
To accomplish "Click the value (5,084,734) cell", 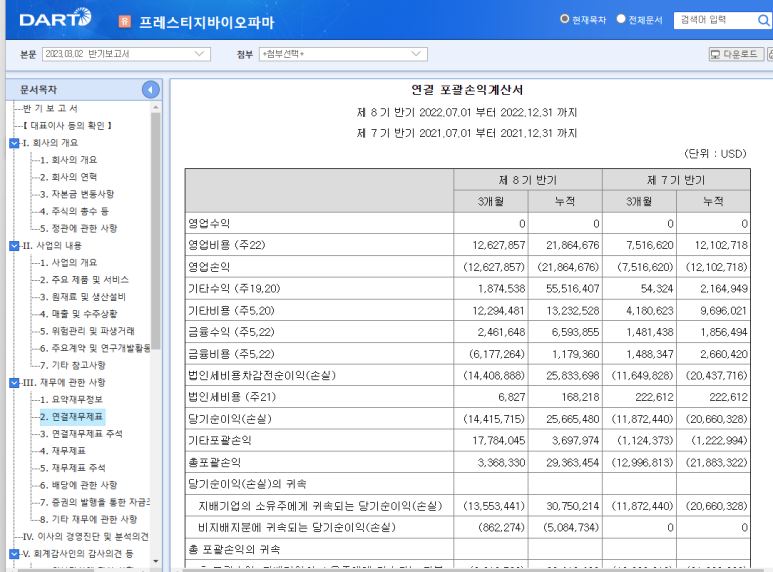I will click(x=565, y=528).
